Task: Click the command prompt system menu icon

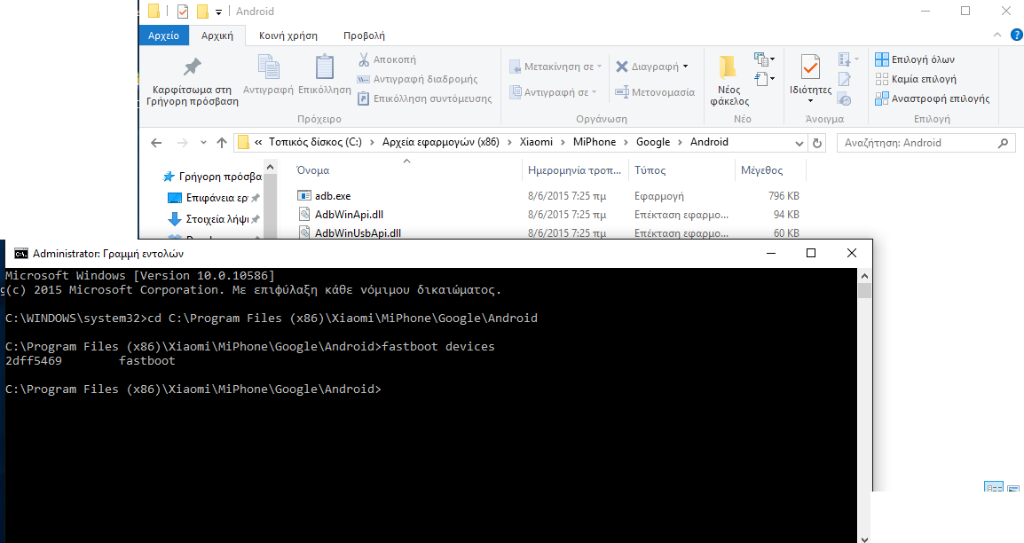Action: [x=21, y=254]
